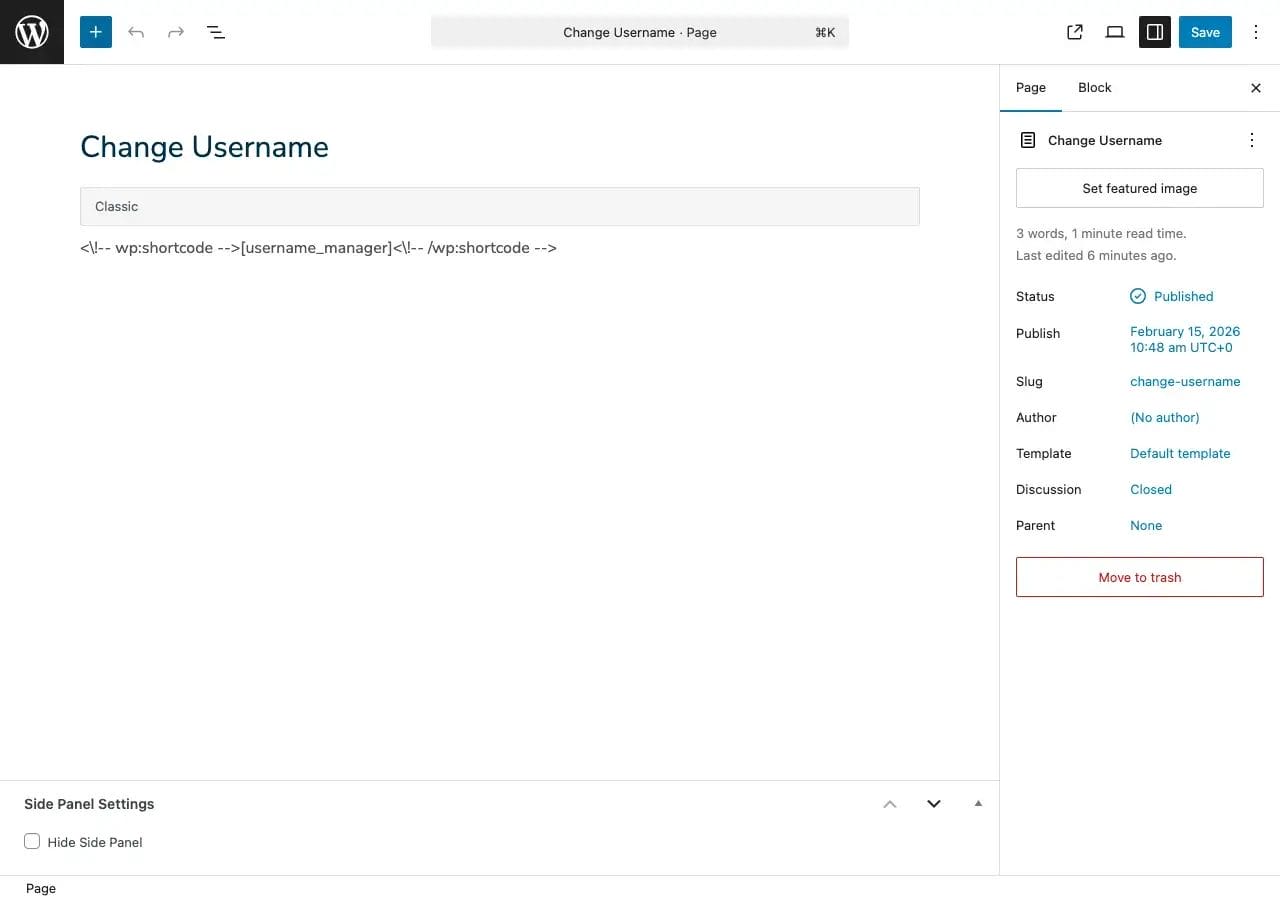This screenshot has width=1280, height=900.
Task: Select the Page tab in sidebar
Action: (x=1030, y=88)
